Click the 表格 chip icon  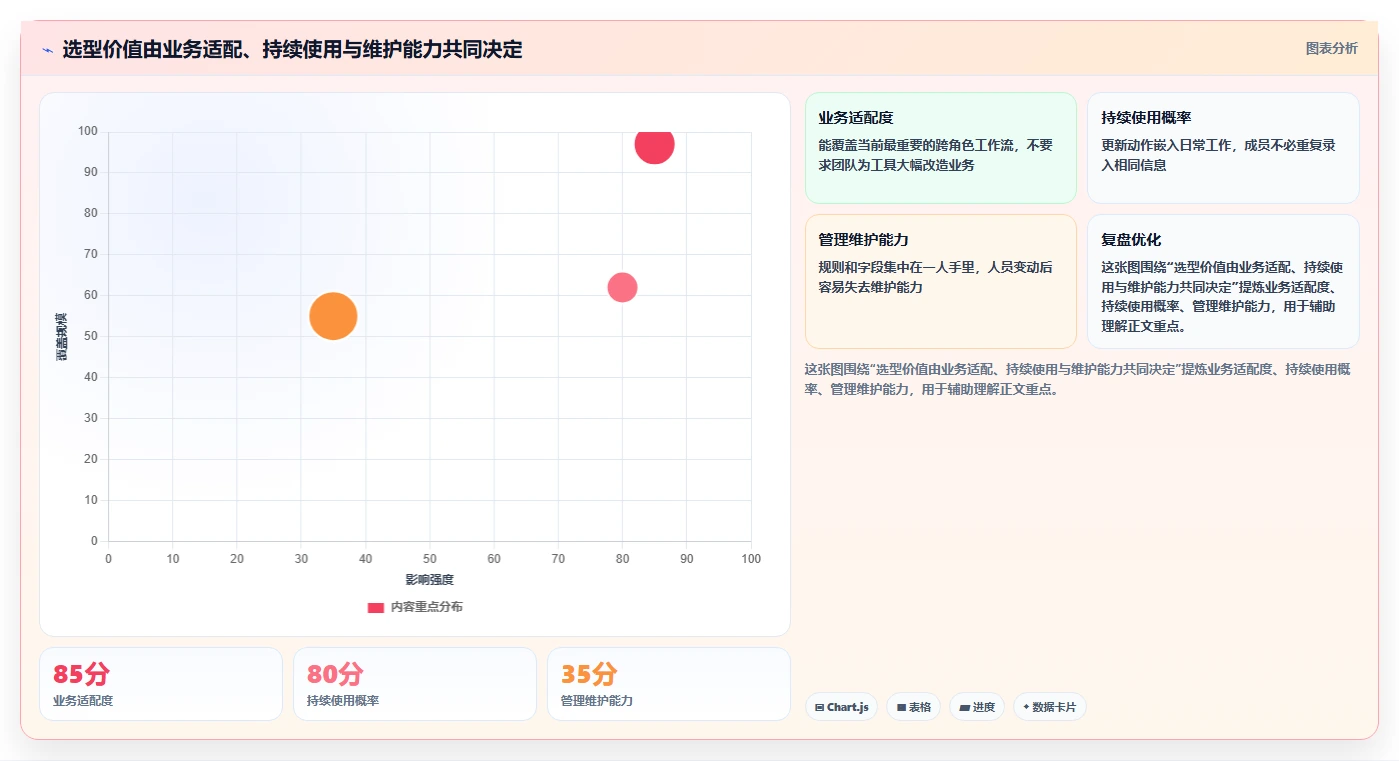(901, 707)
